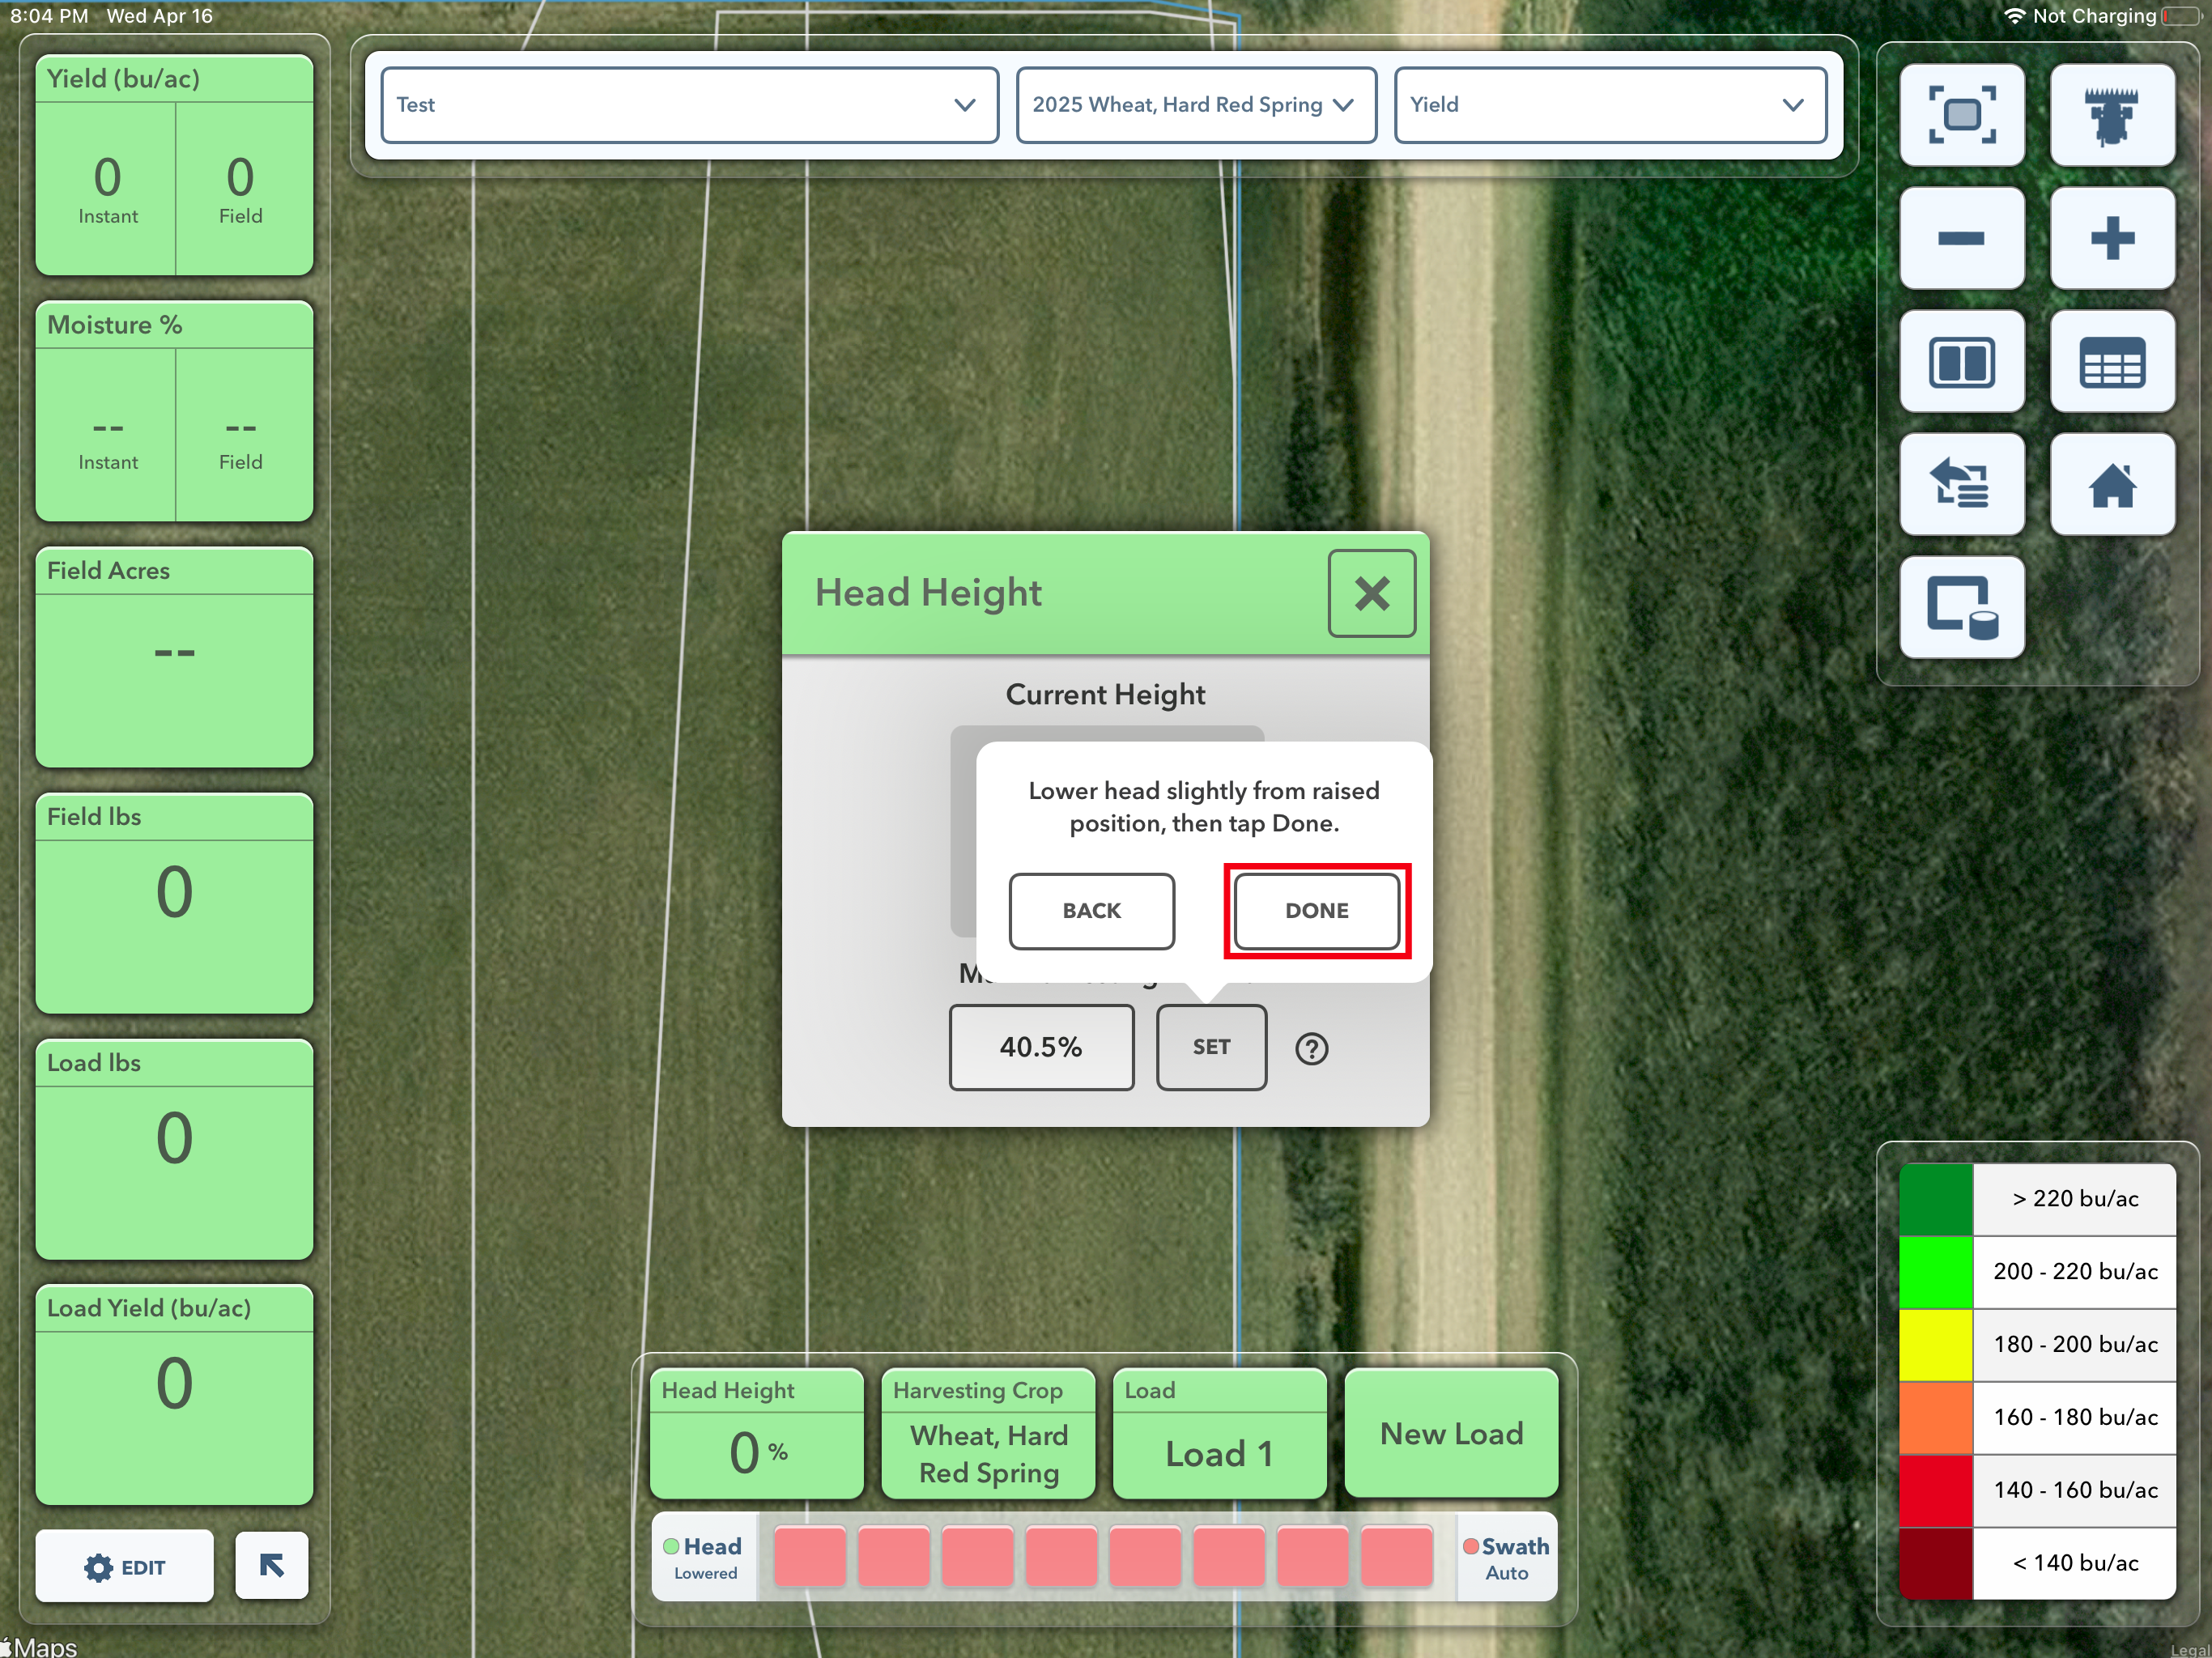The image size is (2212, 1658).
Task: Go to home screen icon
Action: 2111,484
